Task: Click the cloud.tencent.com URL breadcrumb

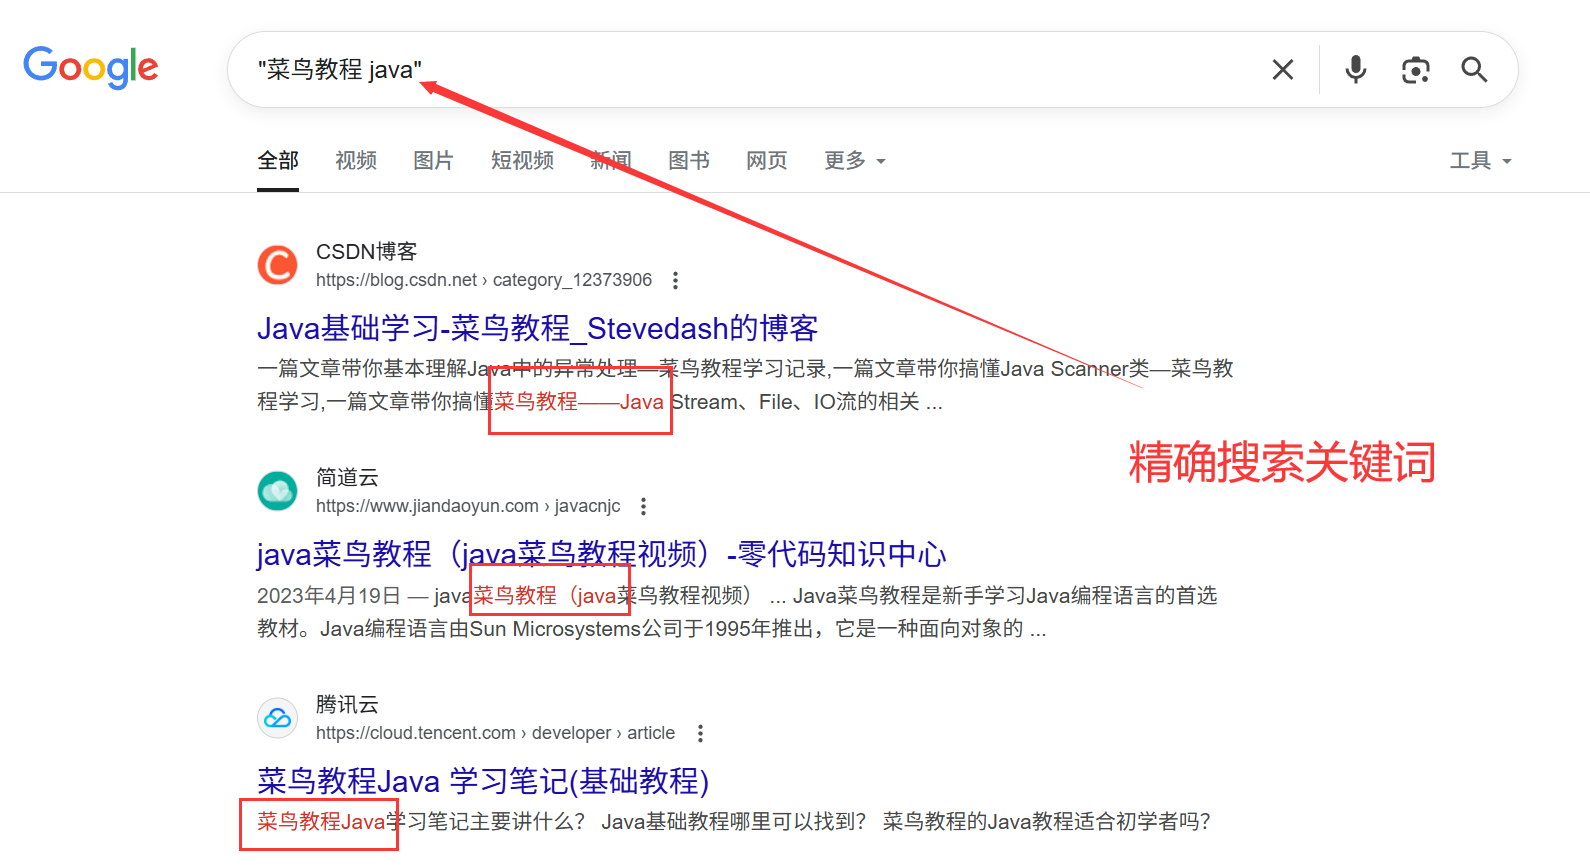Action: pos(495,733)
